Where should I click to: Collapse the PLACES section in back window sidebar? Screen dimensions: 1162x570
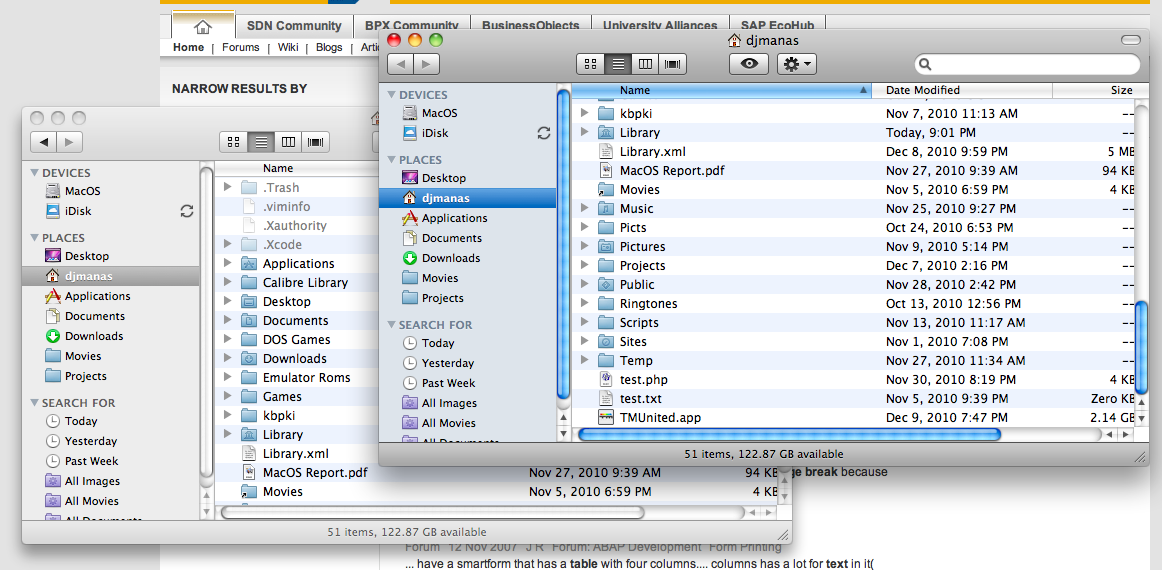click(x=34, y=238)
